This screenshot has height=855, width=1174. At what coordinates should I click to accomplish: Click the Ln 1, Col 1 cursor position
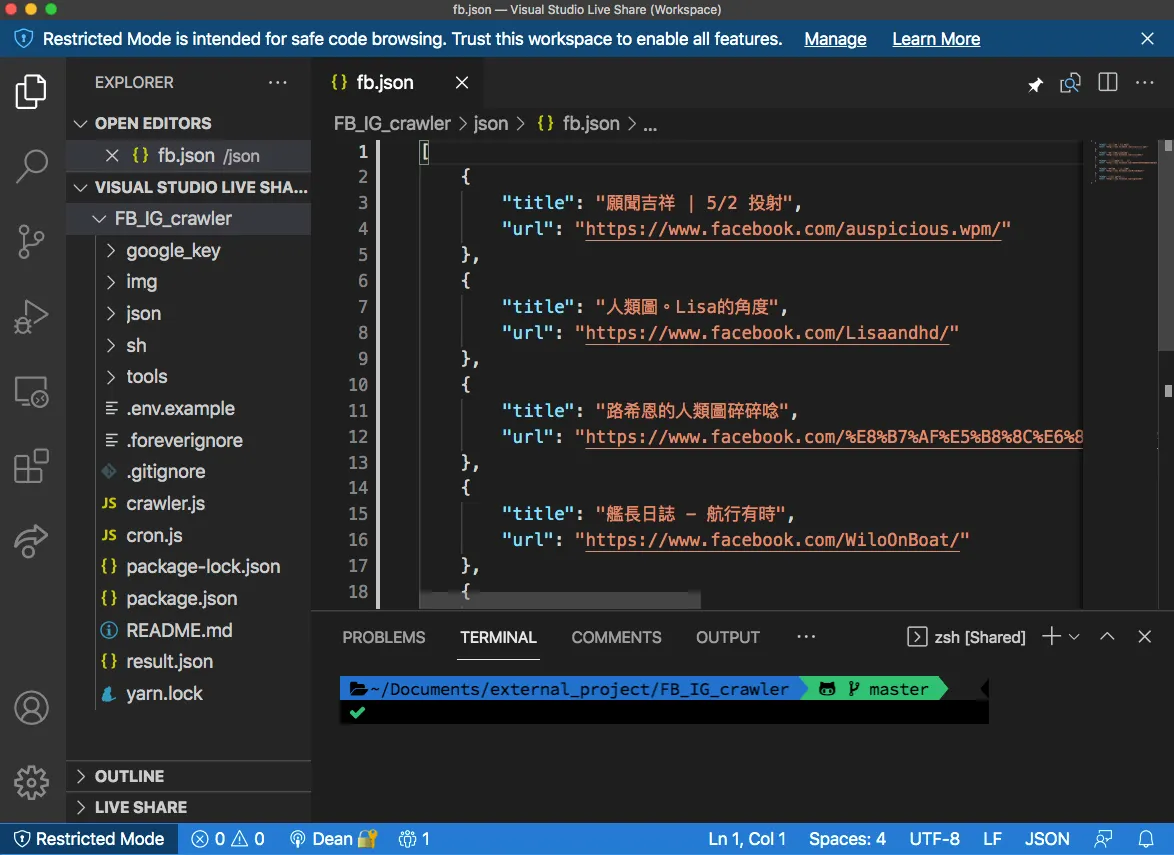[747, 839]
